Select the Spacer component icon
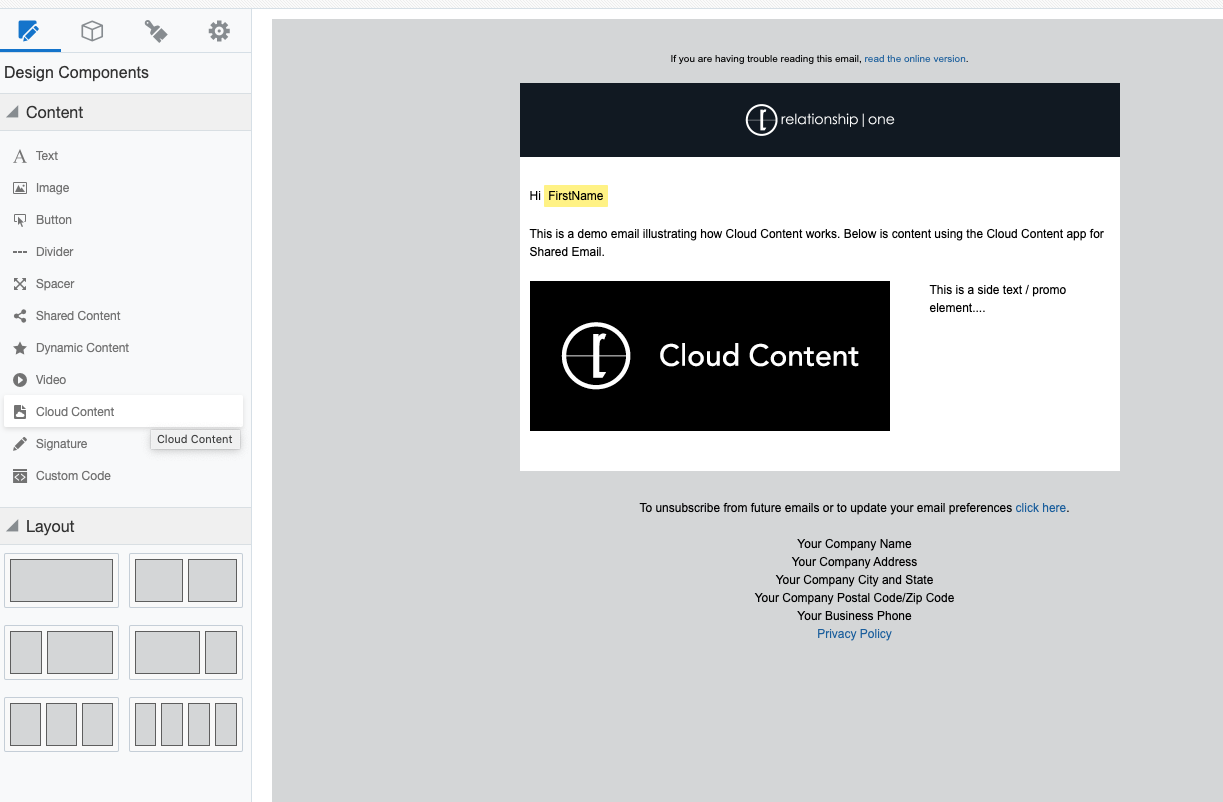This screenshot has width=1223, height=802. tap(20, 284)
